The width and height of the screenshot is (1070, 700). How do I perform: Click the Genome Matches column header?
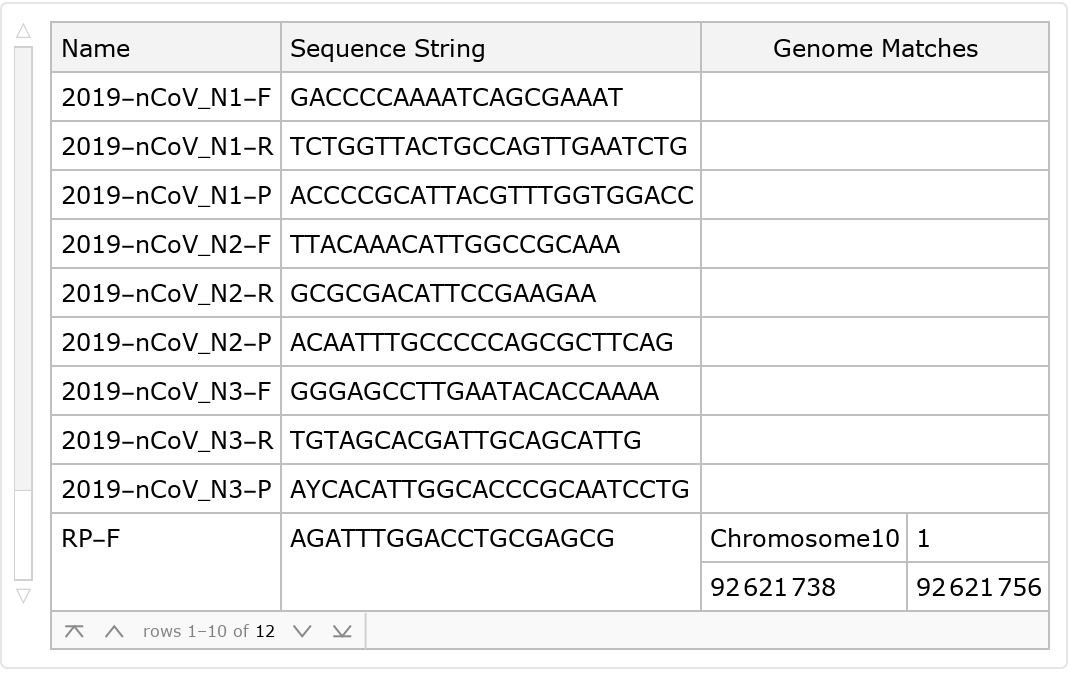(875, 48)
